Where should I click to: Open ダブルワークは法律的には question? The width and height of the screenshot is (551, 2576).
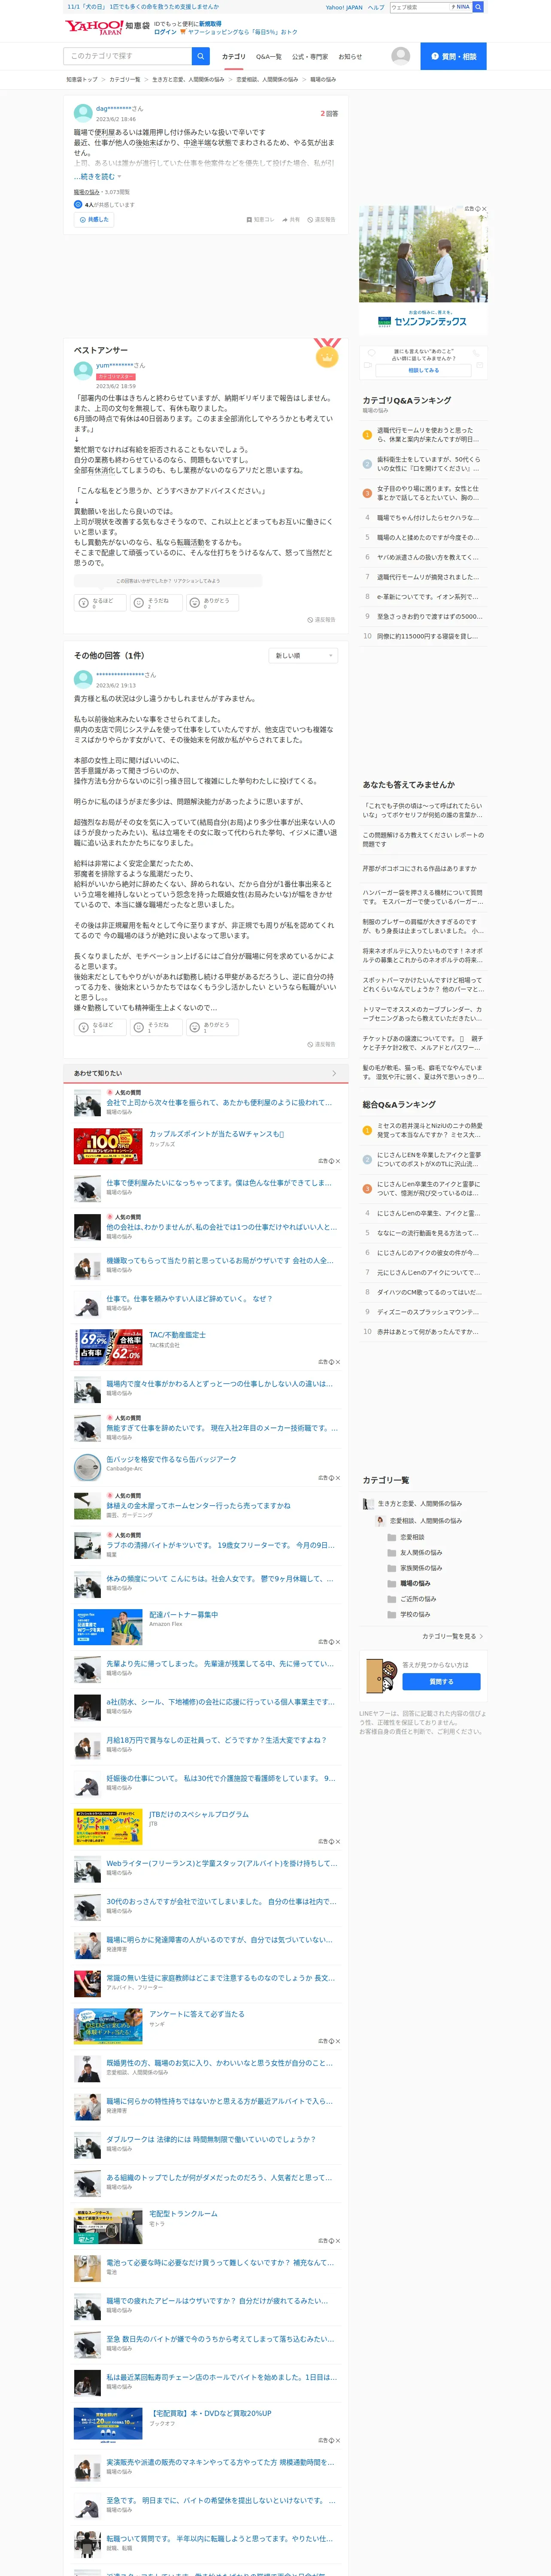click(x=211, y=2139)
